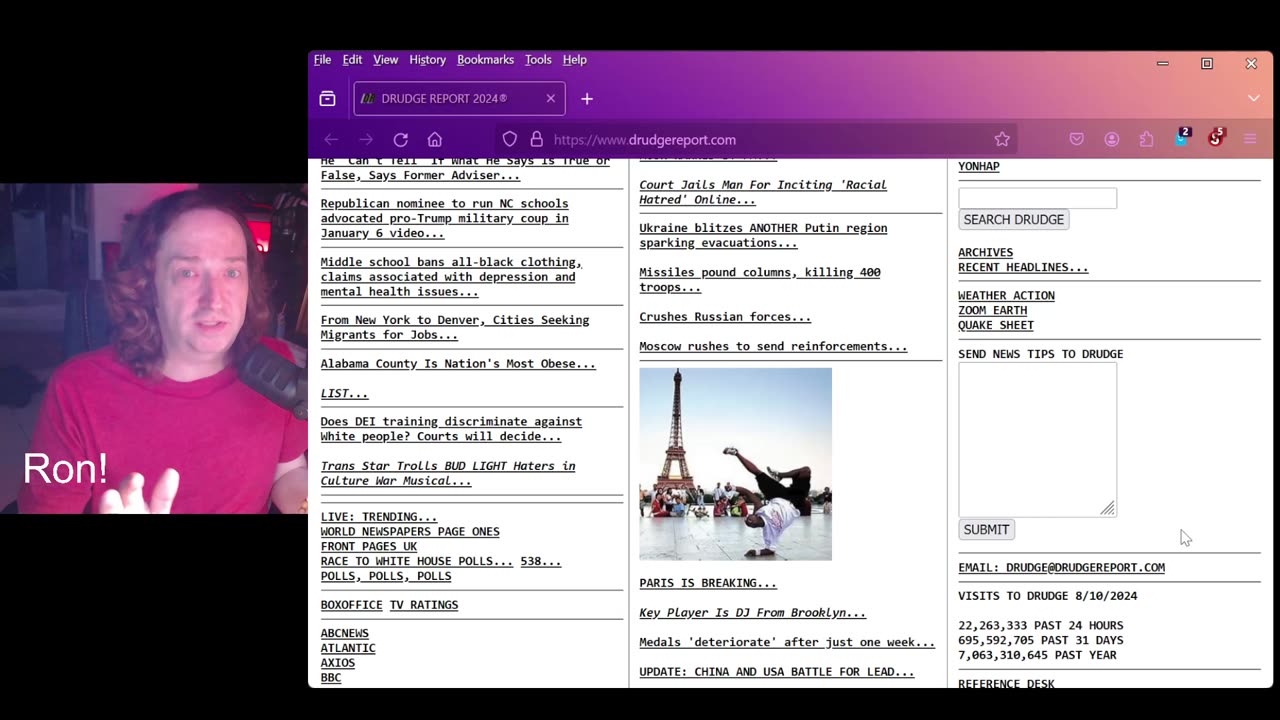Open LIVE: TRENDING link

(378, 518)
